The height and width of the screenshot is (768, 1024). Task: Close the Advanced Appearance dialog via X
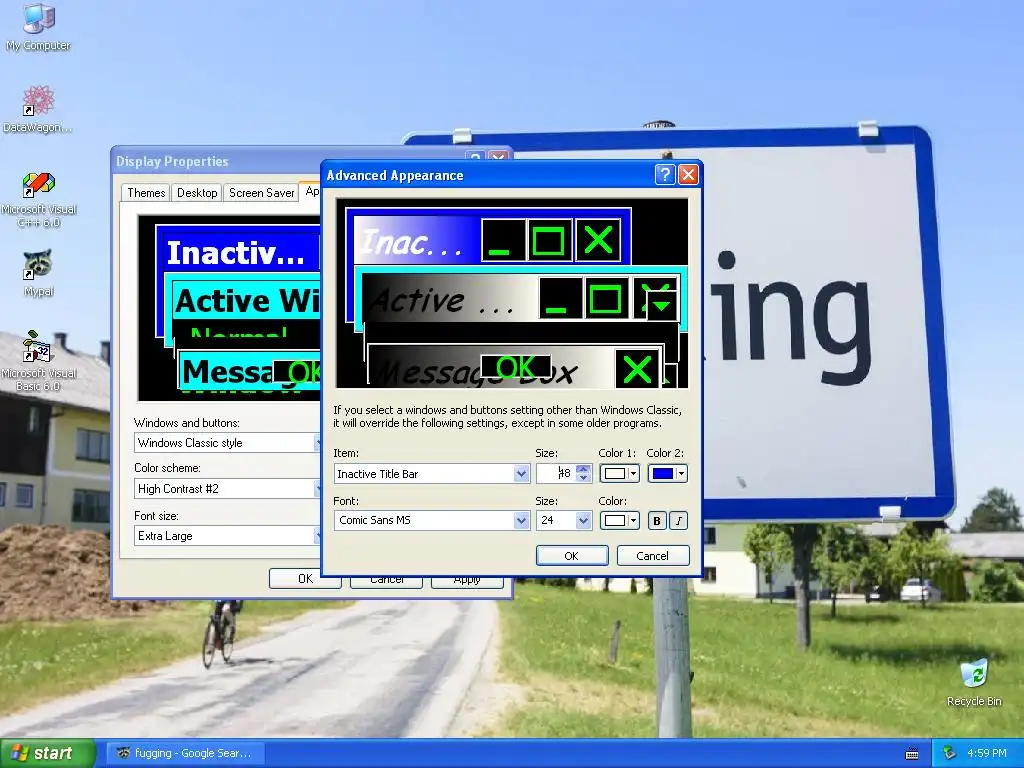pos(688,175)
